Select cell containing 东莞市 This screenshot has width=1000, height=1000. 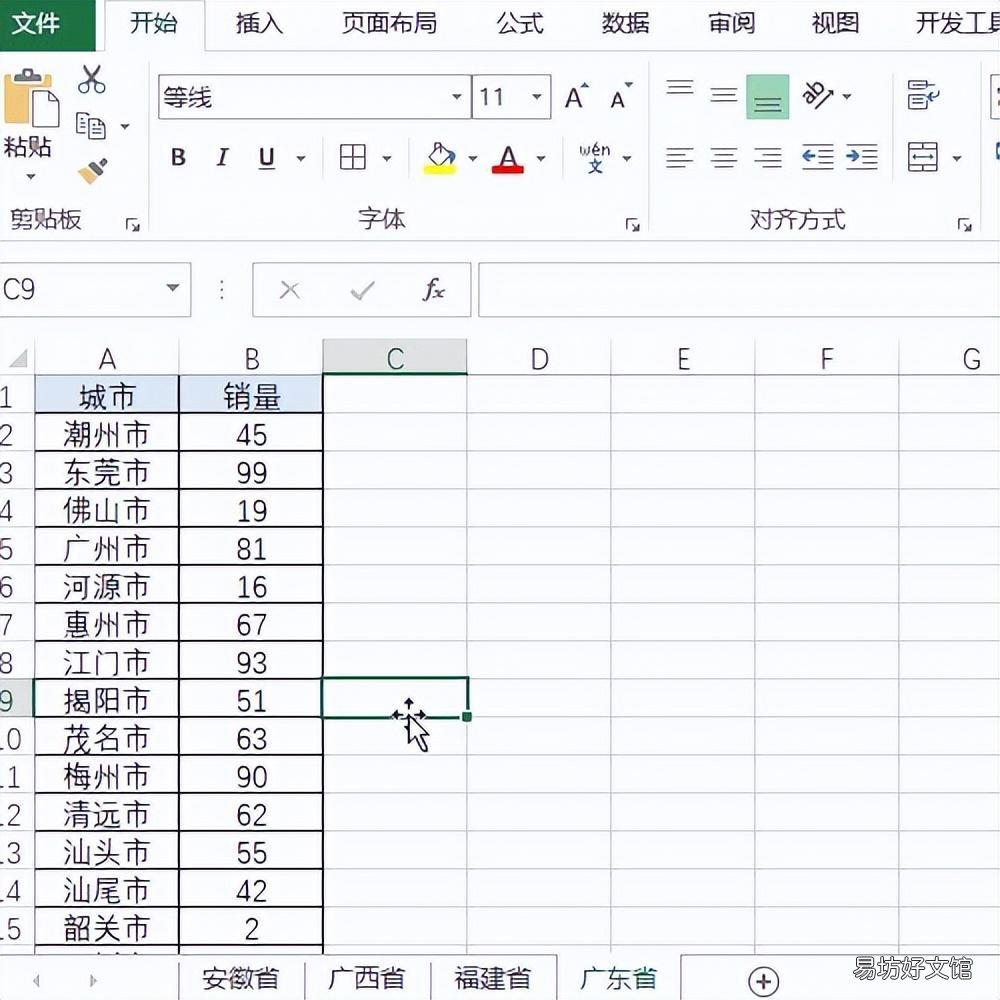[x=107, y=473]
